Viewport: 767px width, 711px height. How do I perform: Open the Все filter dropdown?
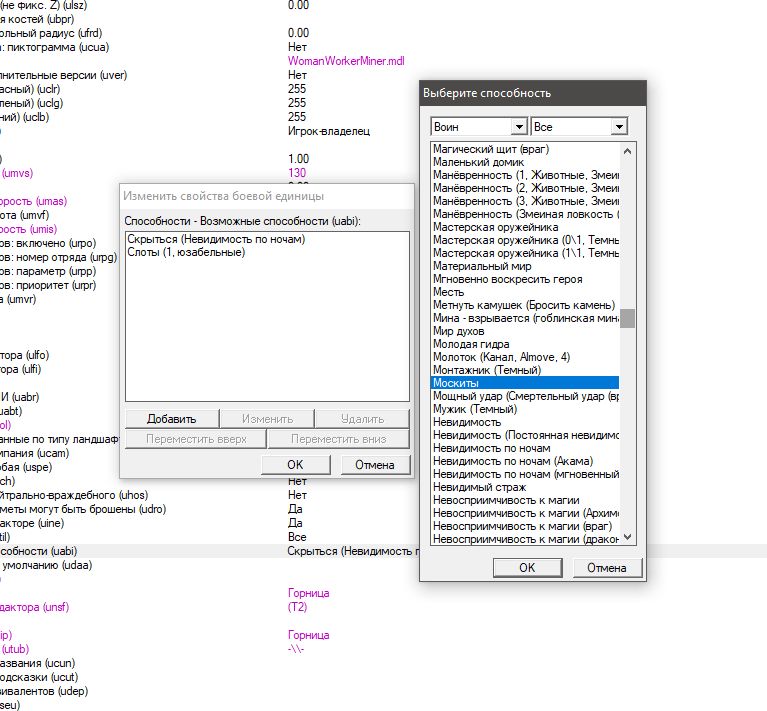pyautogui.click(x=619, y=127)
